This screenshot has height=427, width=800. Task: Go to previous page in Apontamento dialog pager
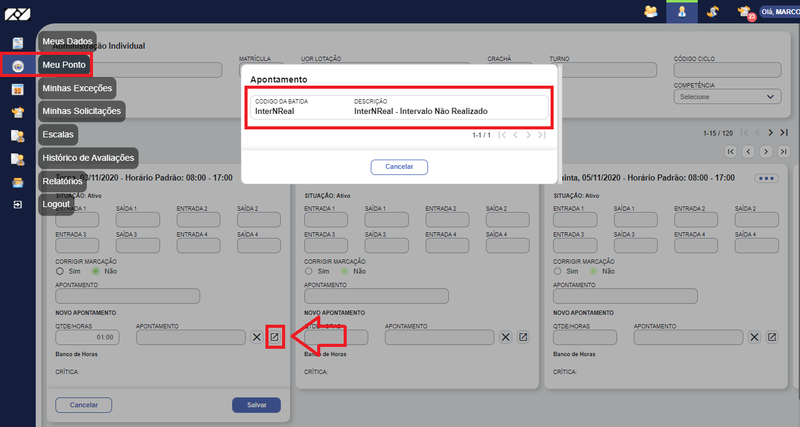click(x=515, y=135)
